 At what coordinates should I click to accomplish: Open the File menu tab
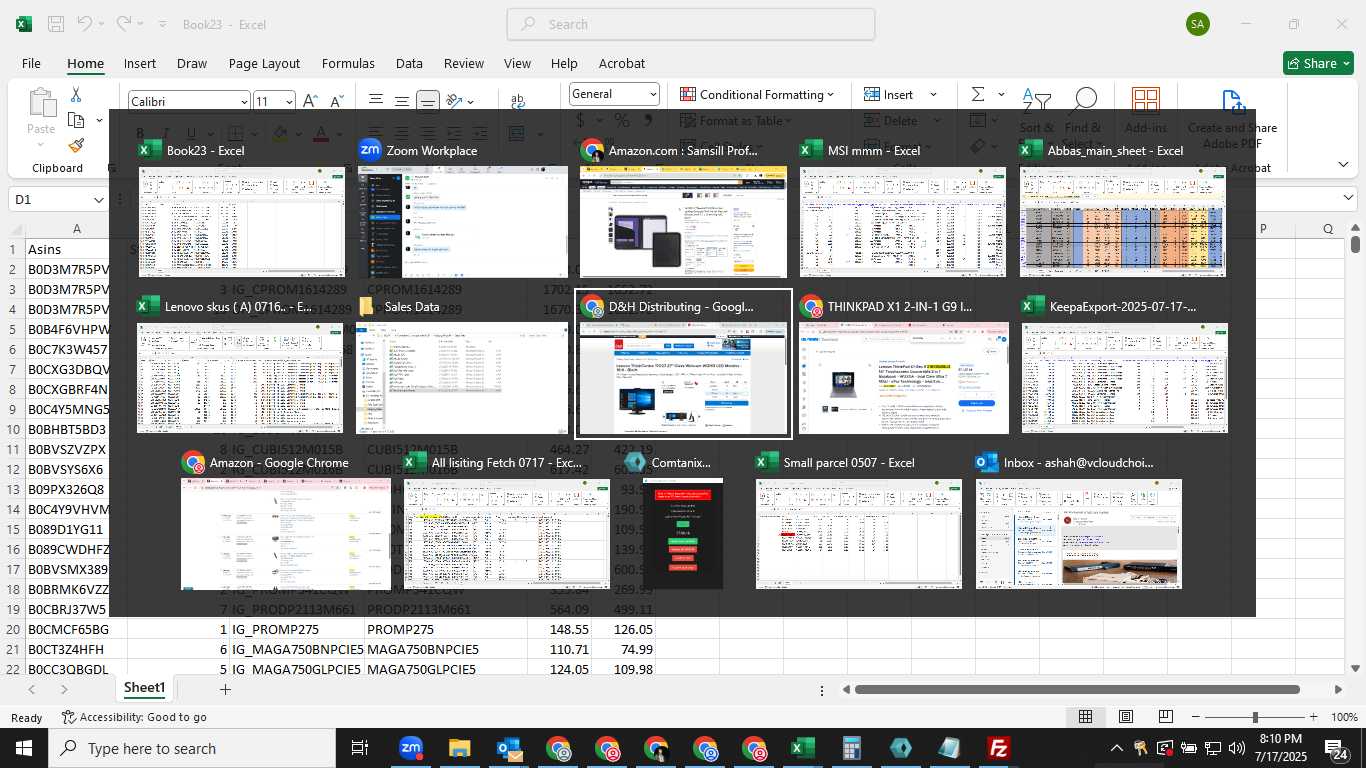click(x=31, y=63)
